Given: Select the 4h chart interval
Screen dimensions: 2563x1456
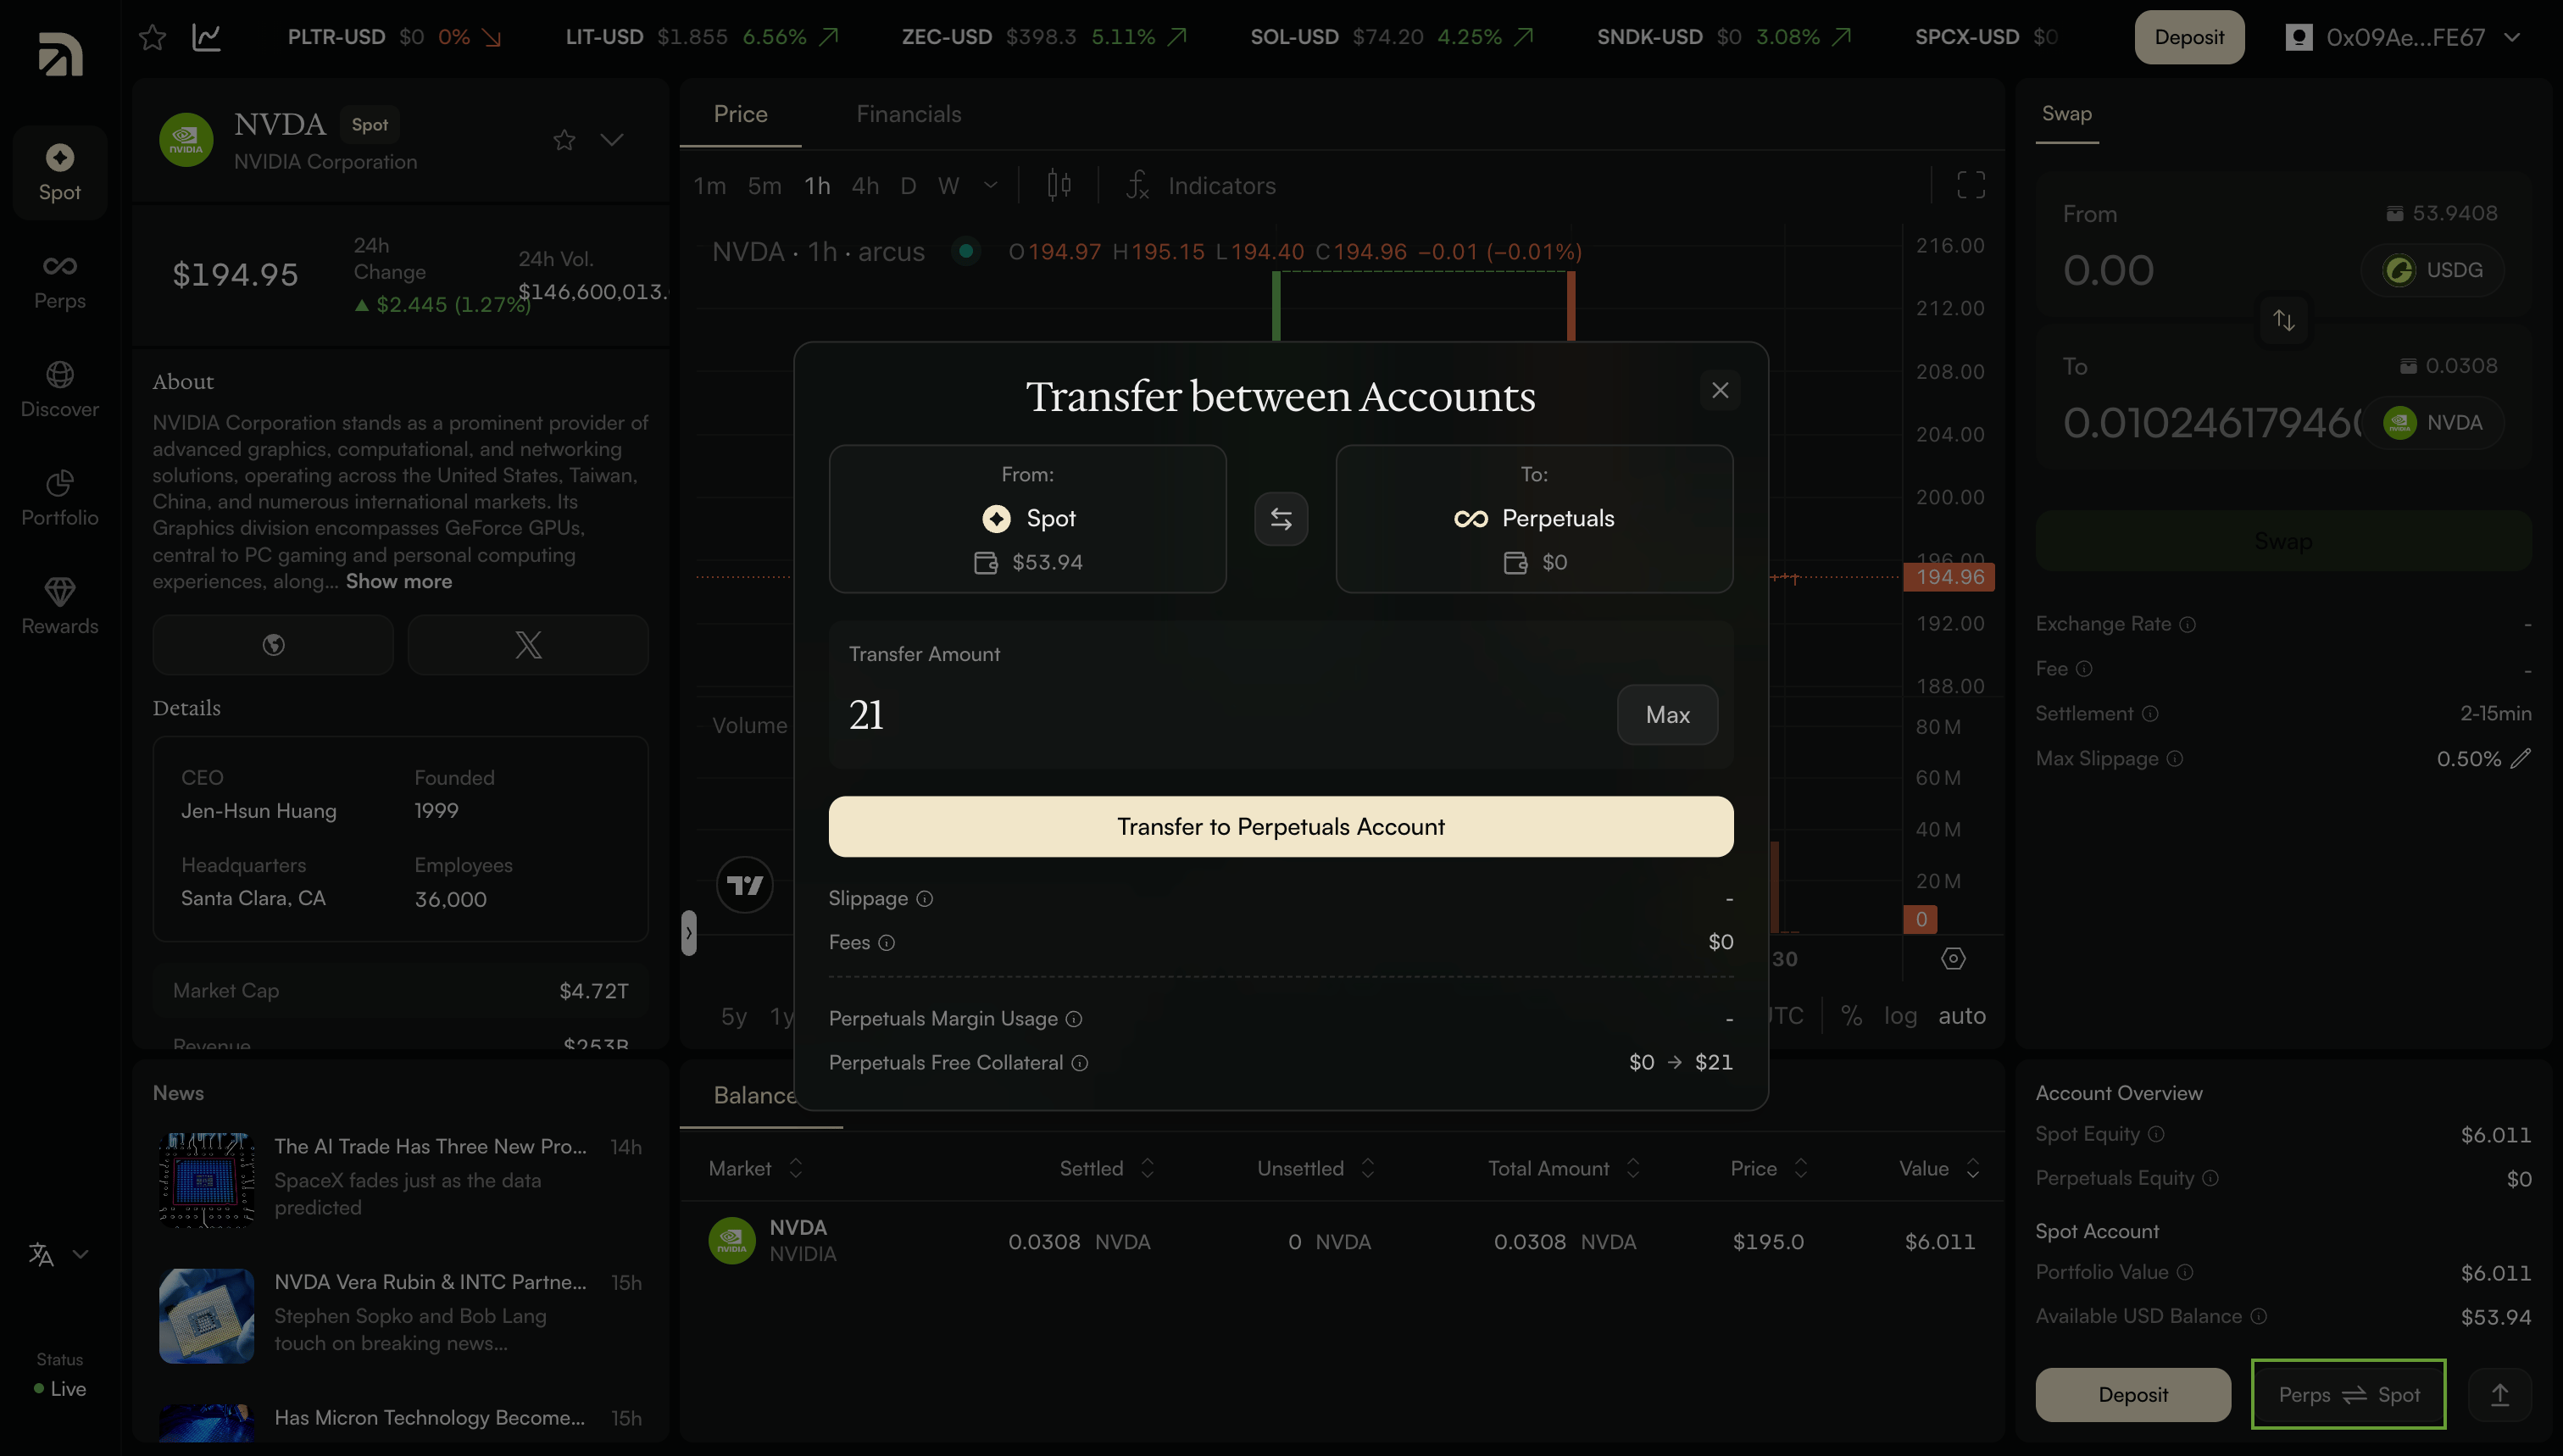Looking at the screenshot, I should tap(866, 186).
